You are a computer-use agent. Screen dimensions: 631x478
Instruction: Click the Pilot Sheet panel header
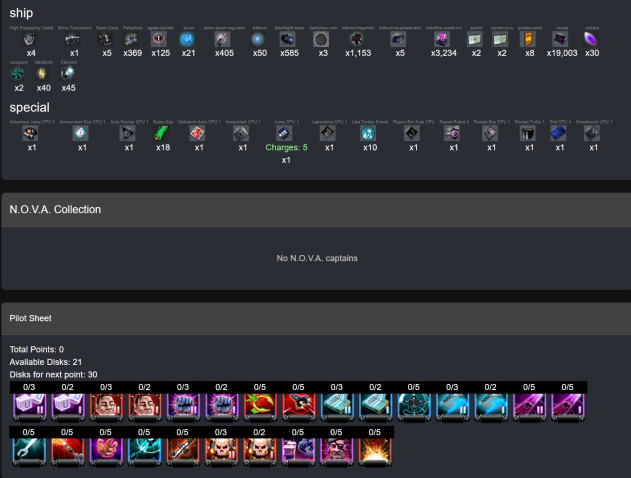pyautogui.click(x=316, y=319)
